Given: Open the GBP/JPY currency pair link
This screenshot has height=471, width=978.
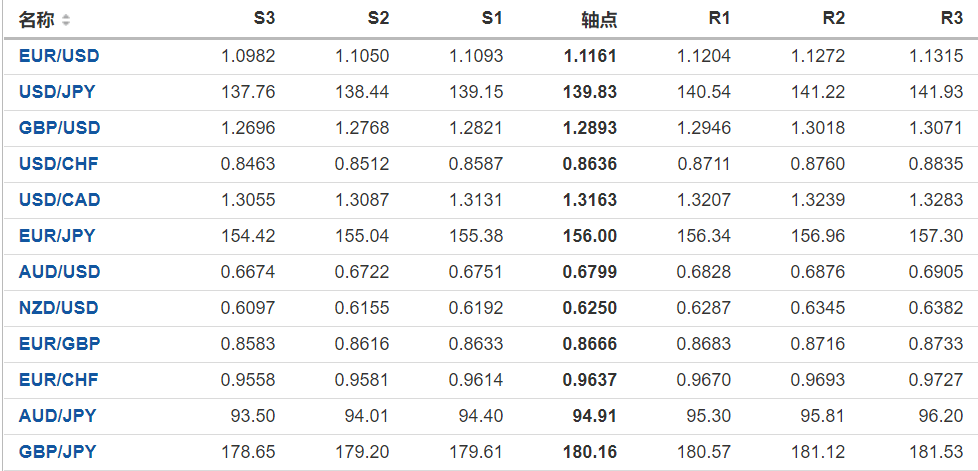Looking at the screenshot, I should [57, 452].
